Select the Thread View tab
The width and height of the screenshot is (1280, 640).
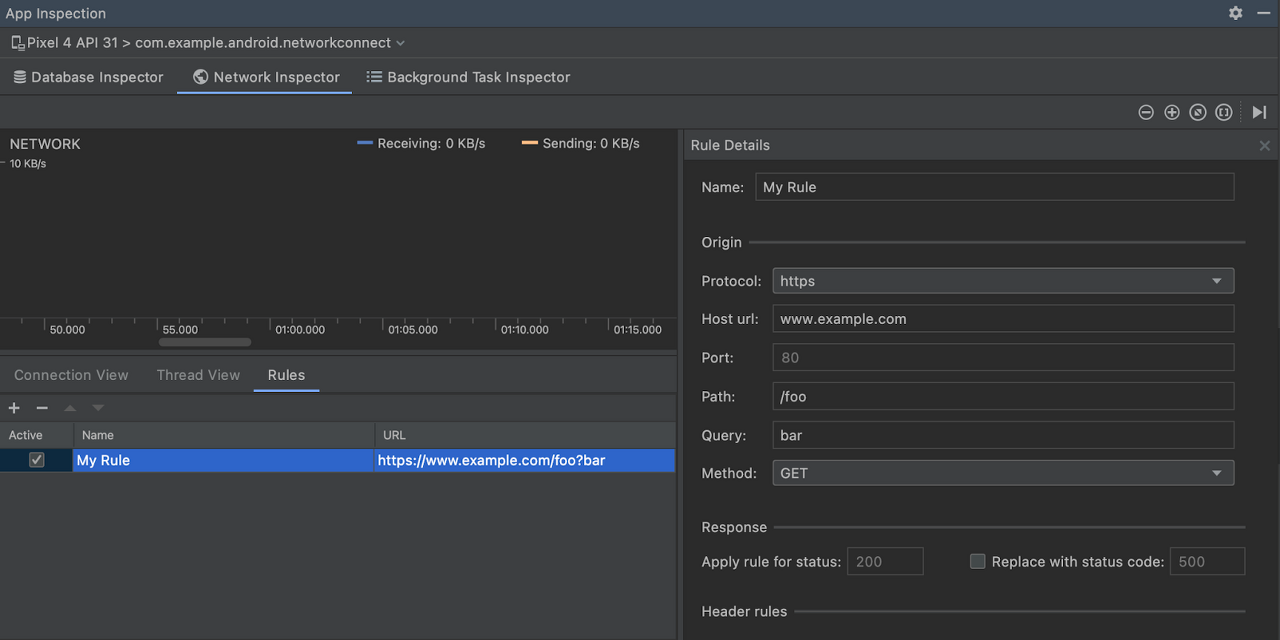[198, 375]
